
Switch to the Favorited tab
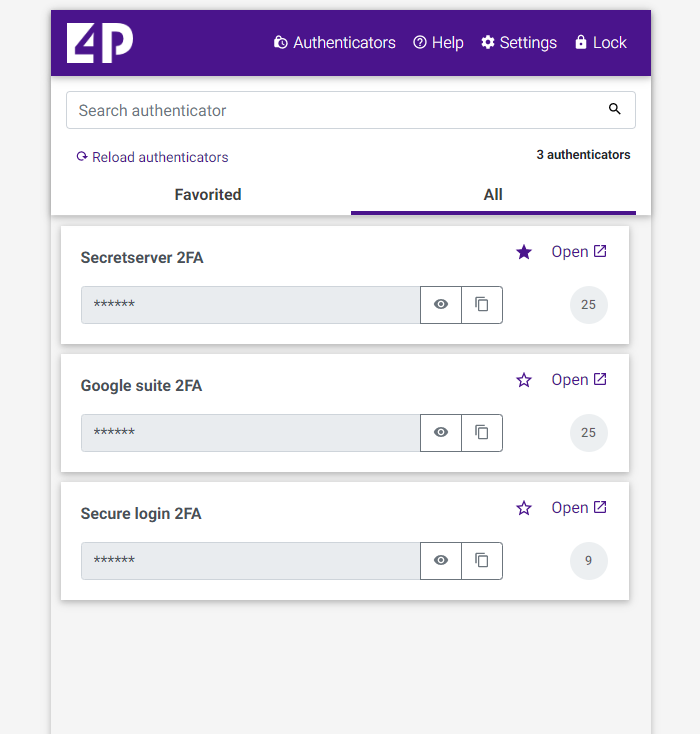(x=208, y=195)
